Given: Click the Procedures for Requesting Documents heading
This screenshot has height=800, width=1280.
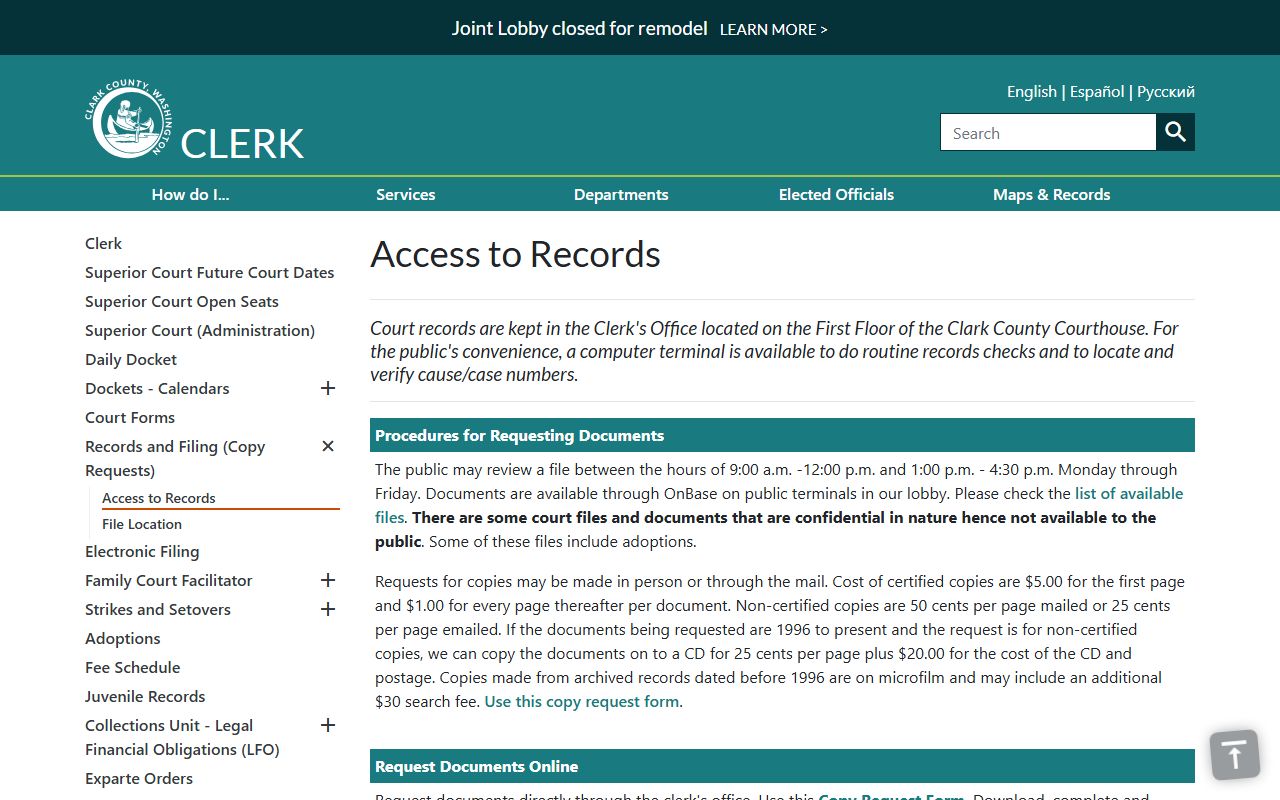Looking at the screenshot, I should click(520, 435).
